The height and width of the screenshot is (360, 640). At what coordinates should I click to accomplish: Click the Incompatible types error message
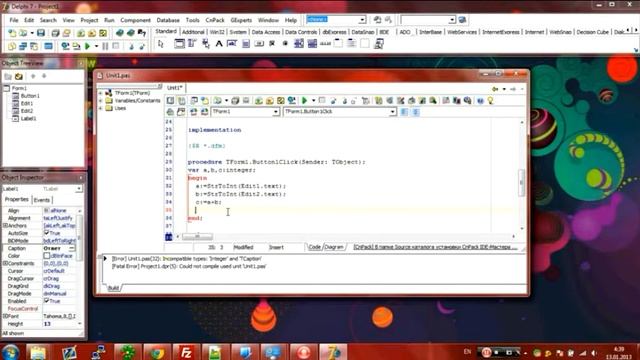point(187,259)
